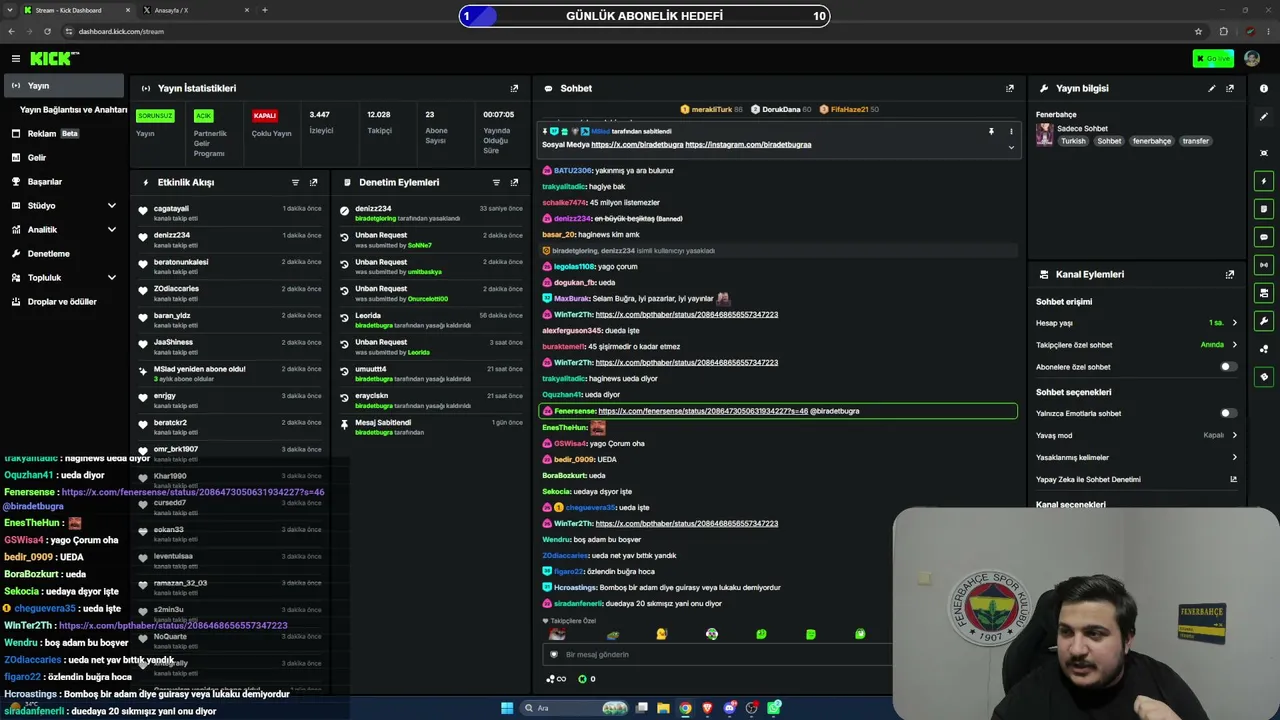Click the denizz234 ban entry in Denetim Eylemleri
This screenshot has height=720, width=1280.
point(430,213)
